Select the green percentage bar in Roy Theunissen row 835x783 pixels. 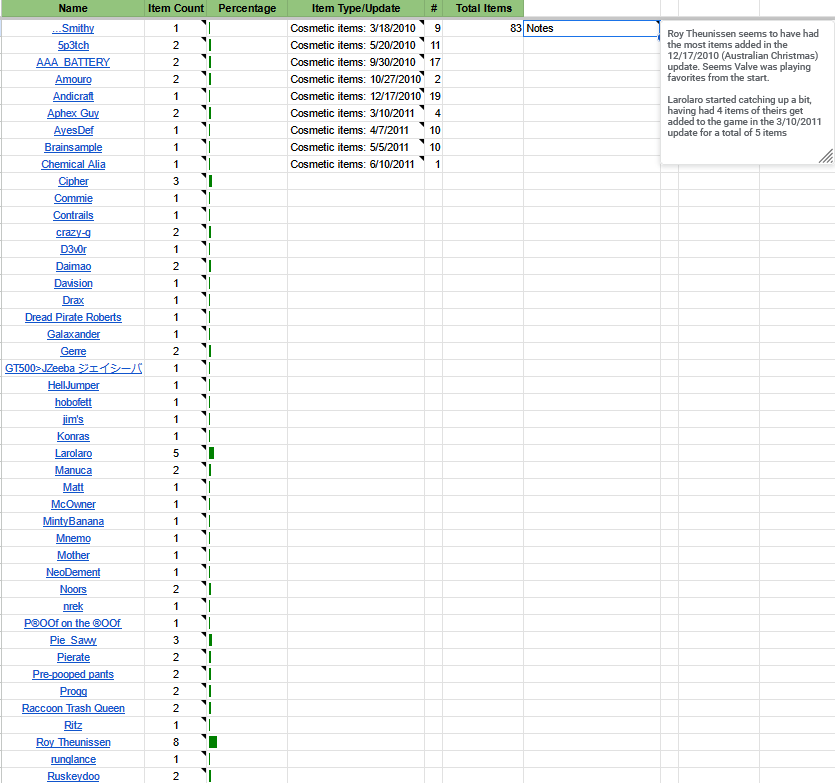[213, 743]
